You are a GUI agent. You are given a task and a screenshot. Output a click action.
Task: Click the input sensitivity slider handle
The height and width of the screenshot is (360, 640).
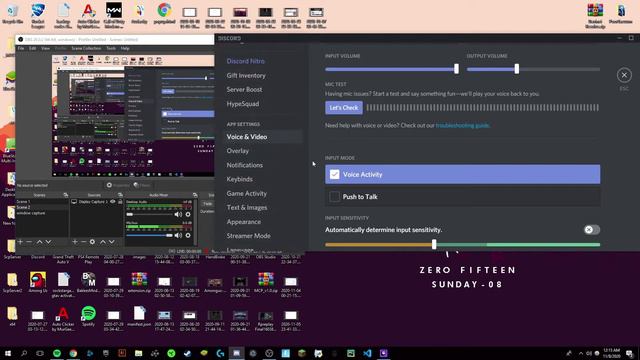tap(434, 244)
